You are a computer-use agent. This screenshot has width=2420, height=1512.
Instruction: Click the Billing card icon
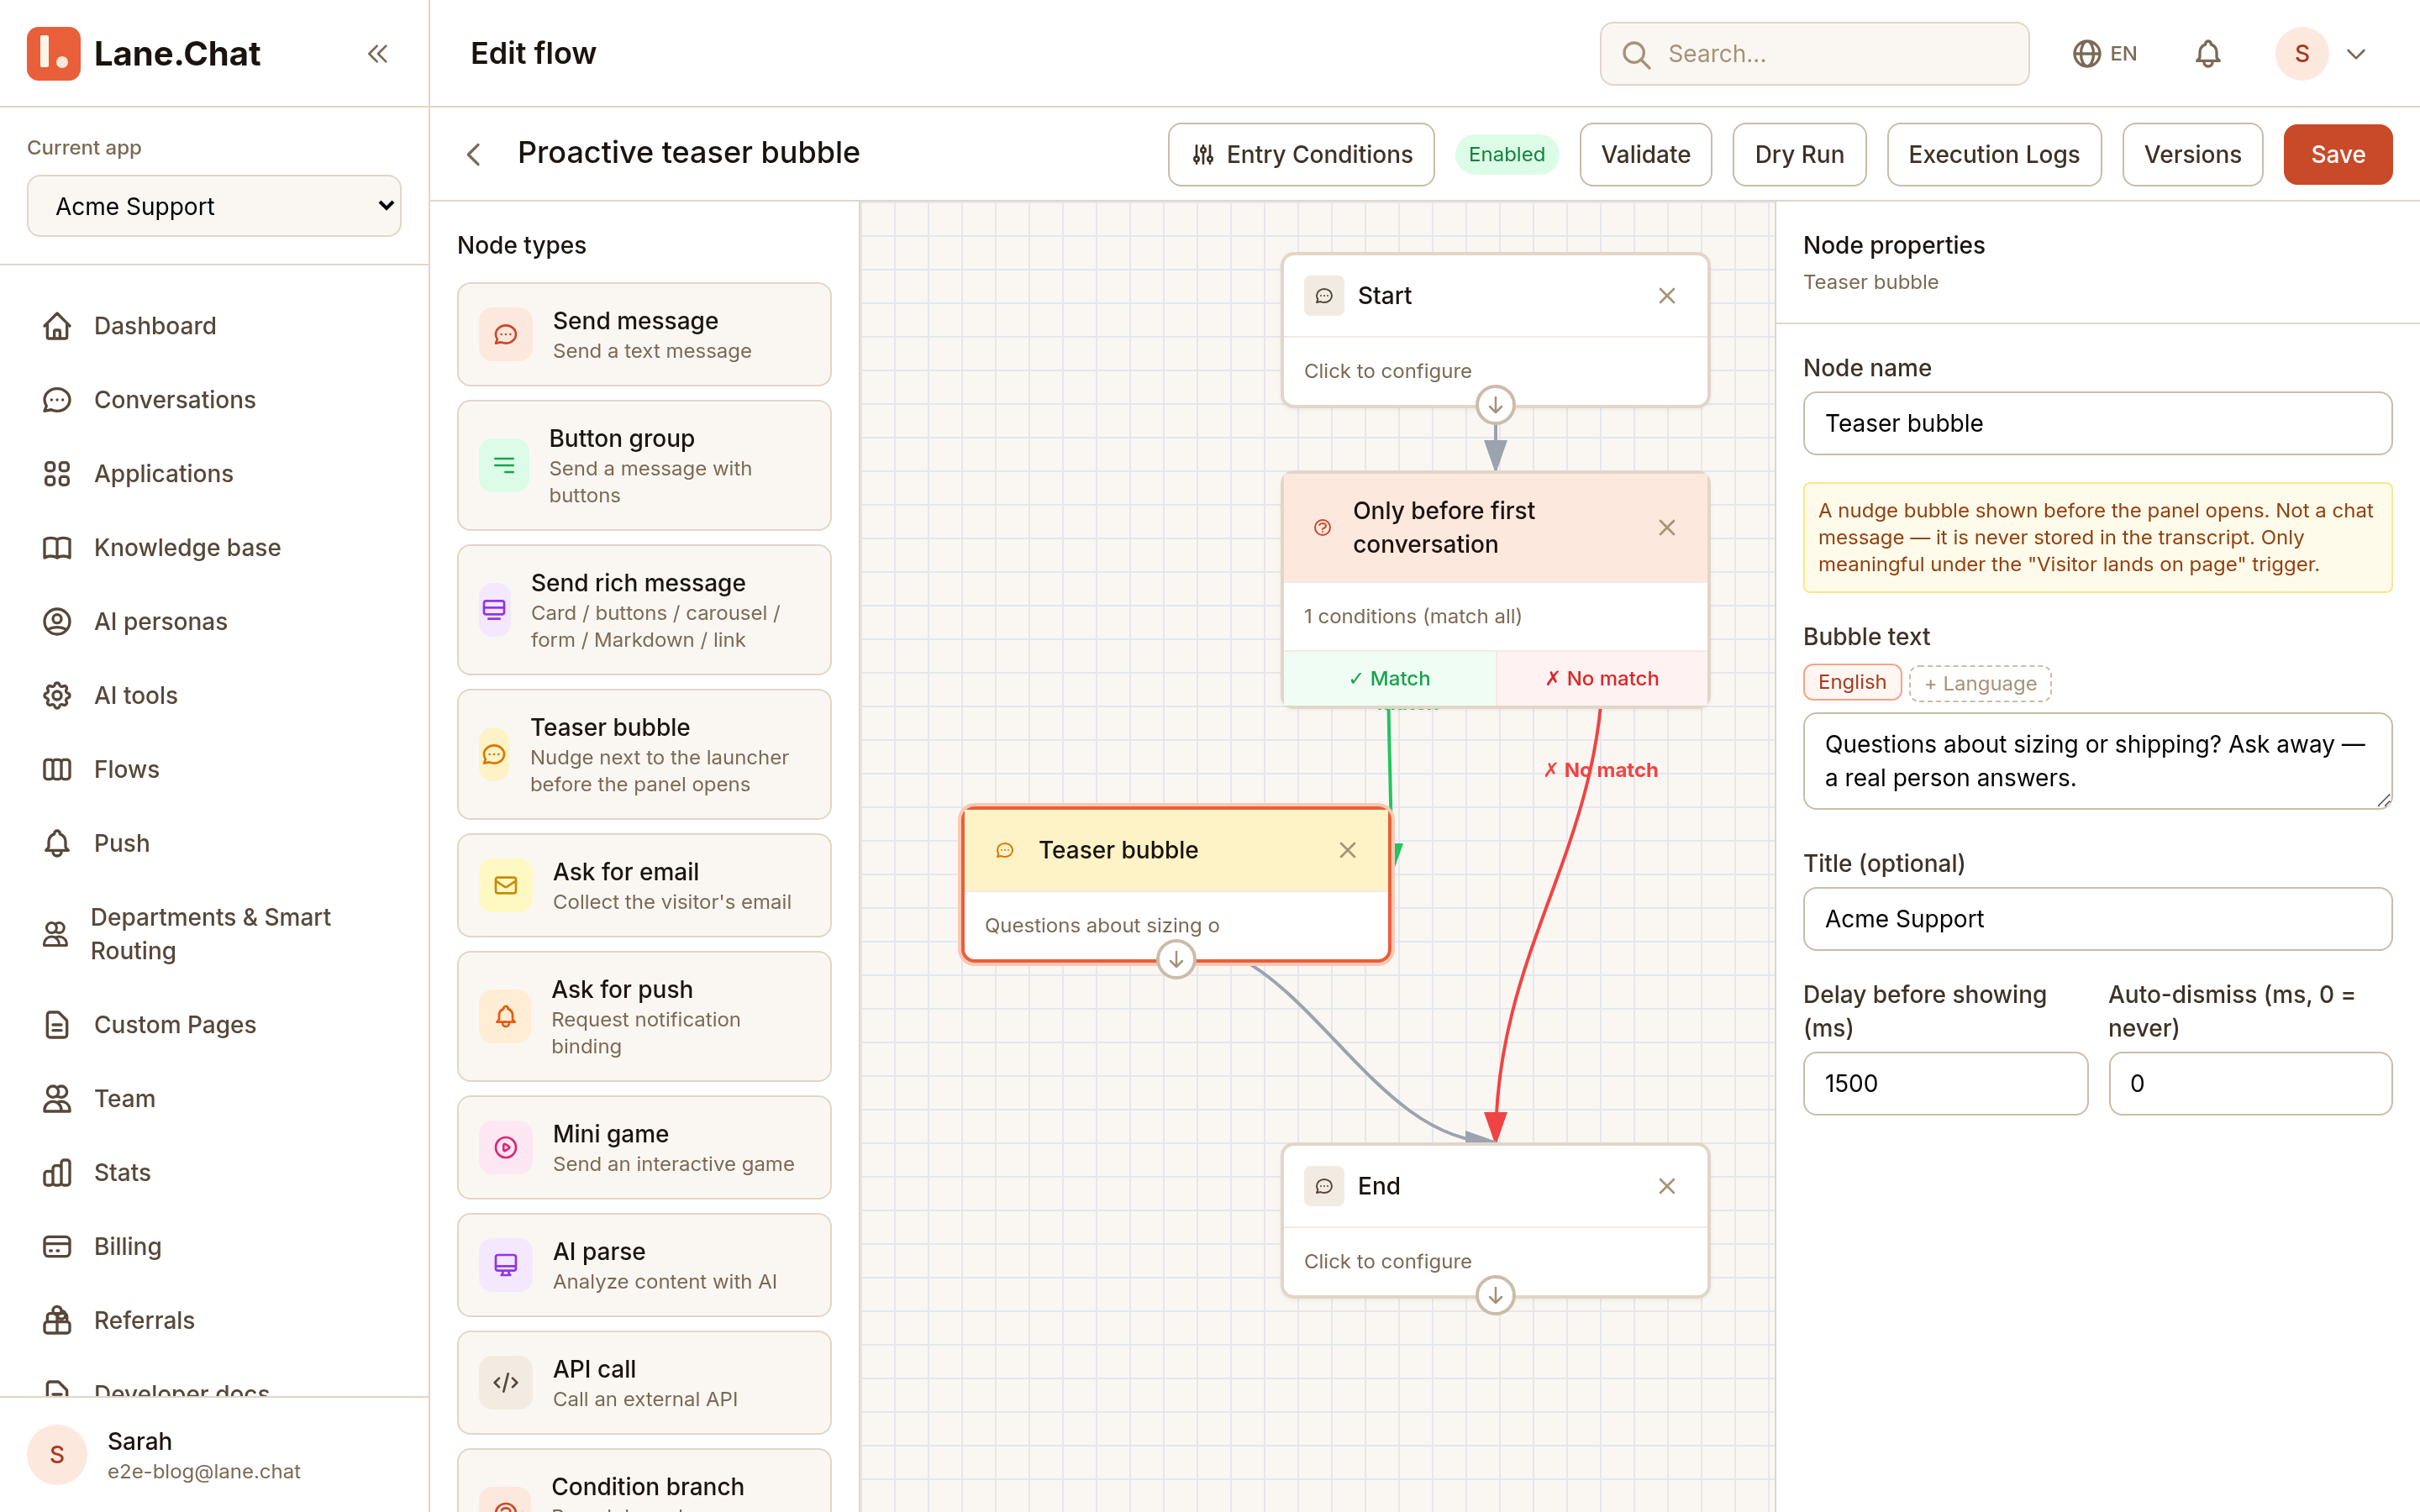click(57, 1247)
